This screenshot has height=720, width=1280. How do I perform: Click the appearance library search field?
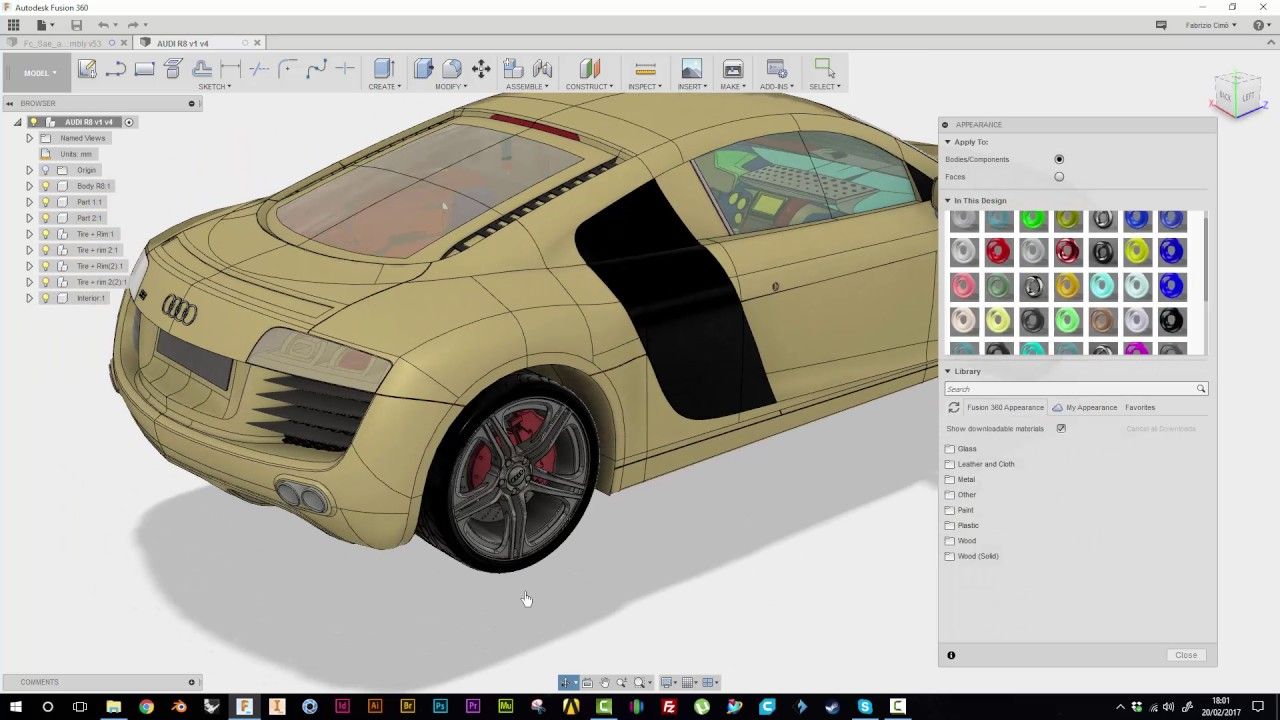tap(1070, 389)
